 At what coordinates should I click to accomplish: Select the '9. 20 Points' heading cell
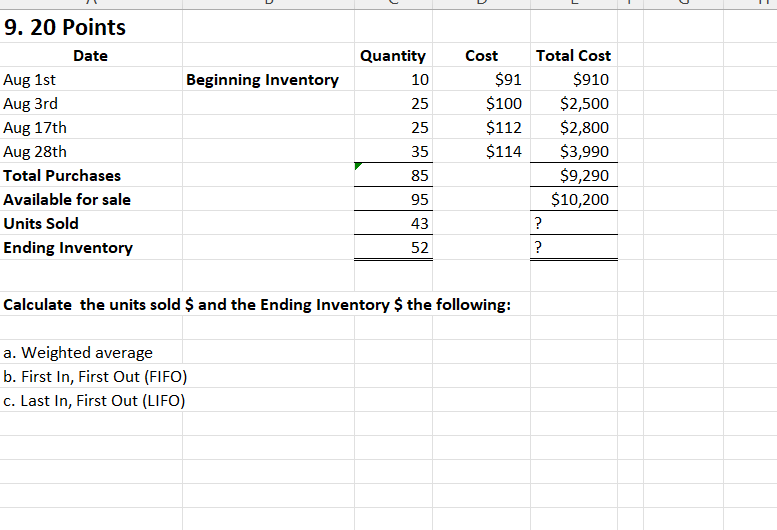pos(91,26)
